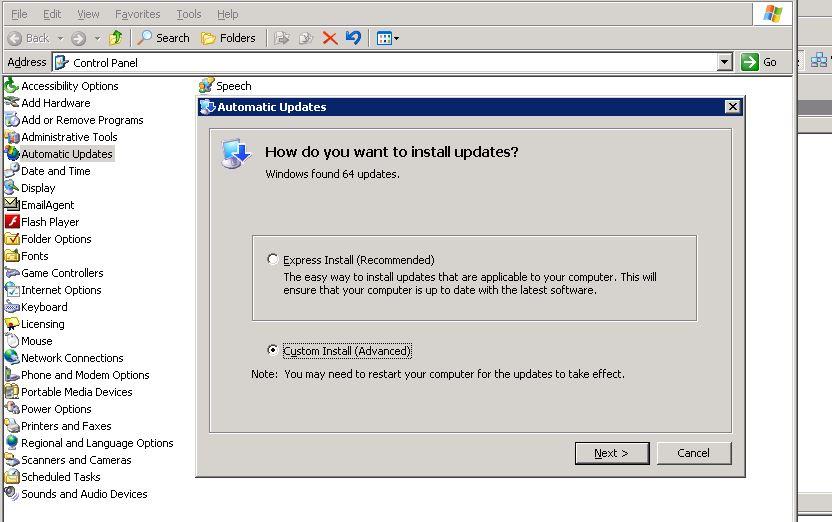Open the Keyboard icon
The height and width of the screenshot is (522, 832).
(x=12, y=307)
